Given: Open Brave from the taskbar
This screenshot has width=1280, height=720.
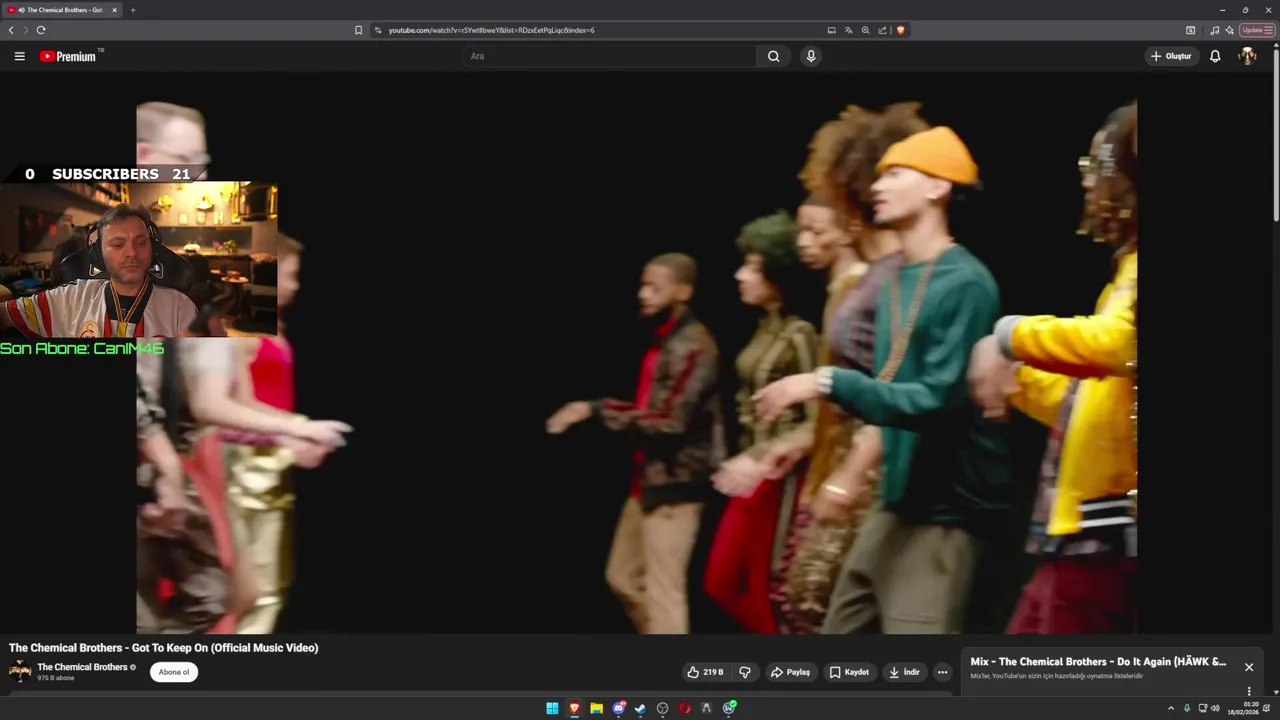Looking at the screenshot, I should click(x=574, y=708).
